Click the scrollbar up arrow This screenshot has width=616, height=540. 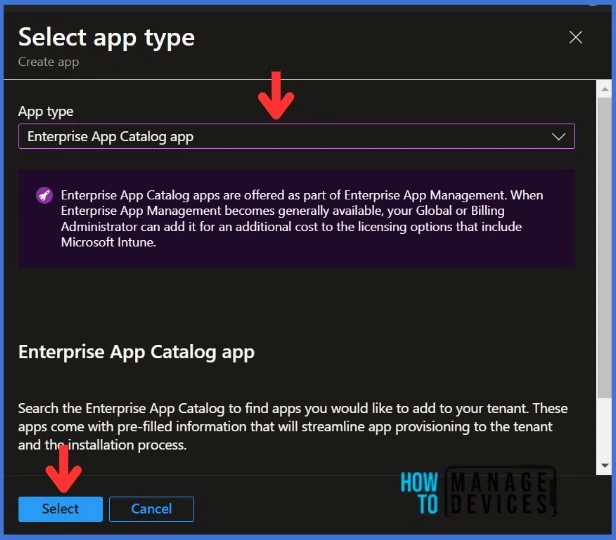coord(605,90)
